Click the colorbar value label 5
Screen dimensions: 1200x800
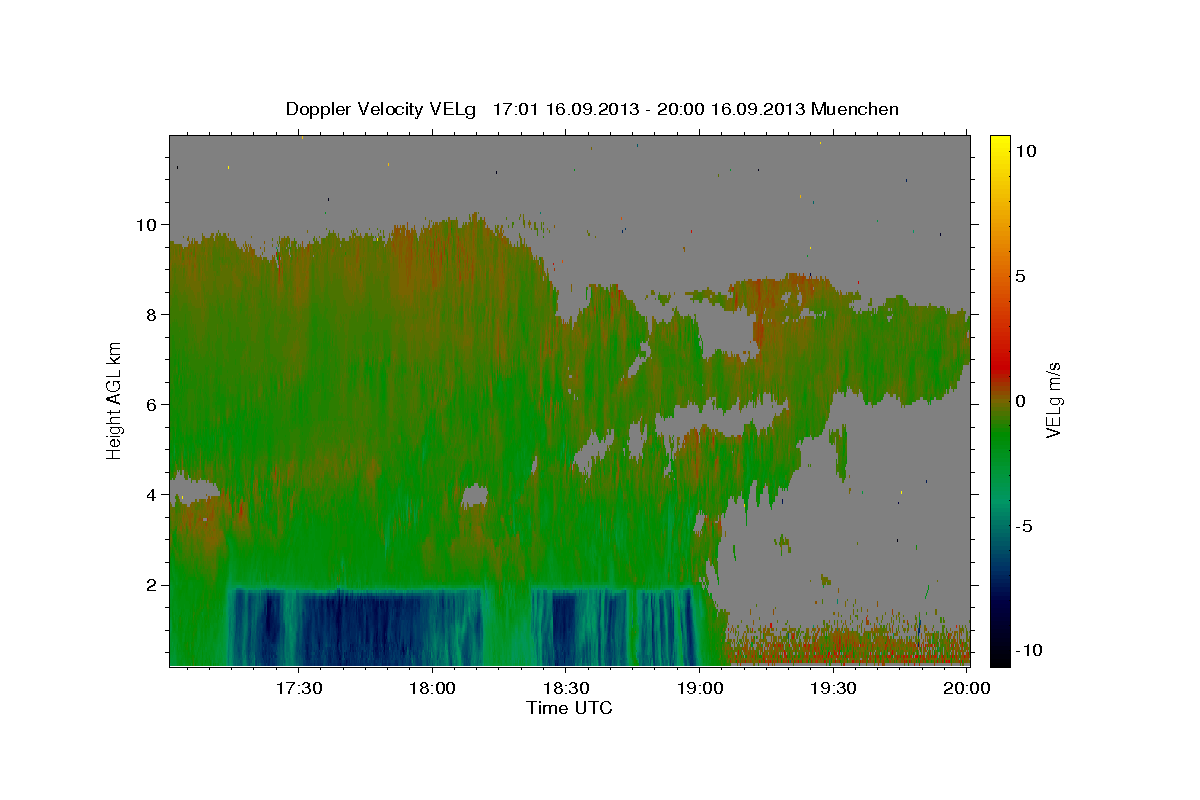(1020, 276)
